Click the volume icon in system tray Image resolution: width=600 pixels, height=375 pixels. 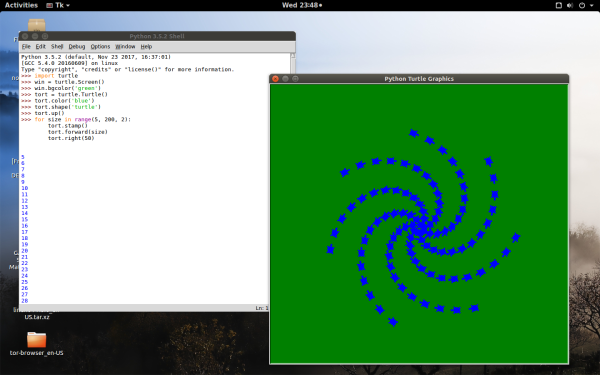pyautogui.click(x=570, y=5)
